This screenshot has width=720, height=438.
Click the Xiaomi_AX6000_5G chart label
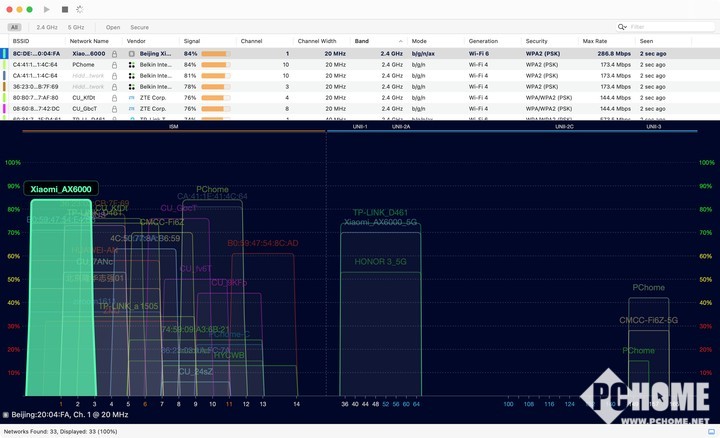coord(381,222)
